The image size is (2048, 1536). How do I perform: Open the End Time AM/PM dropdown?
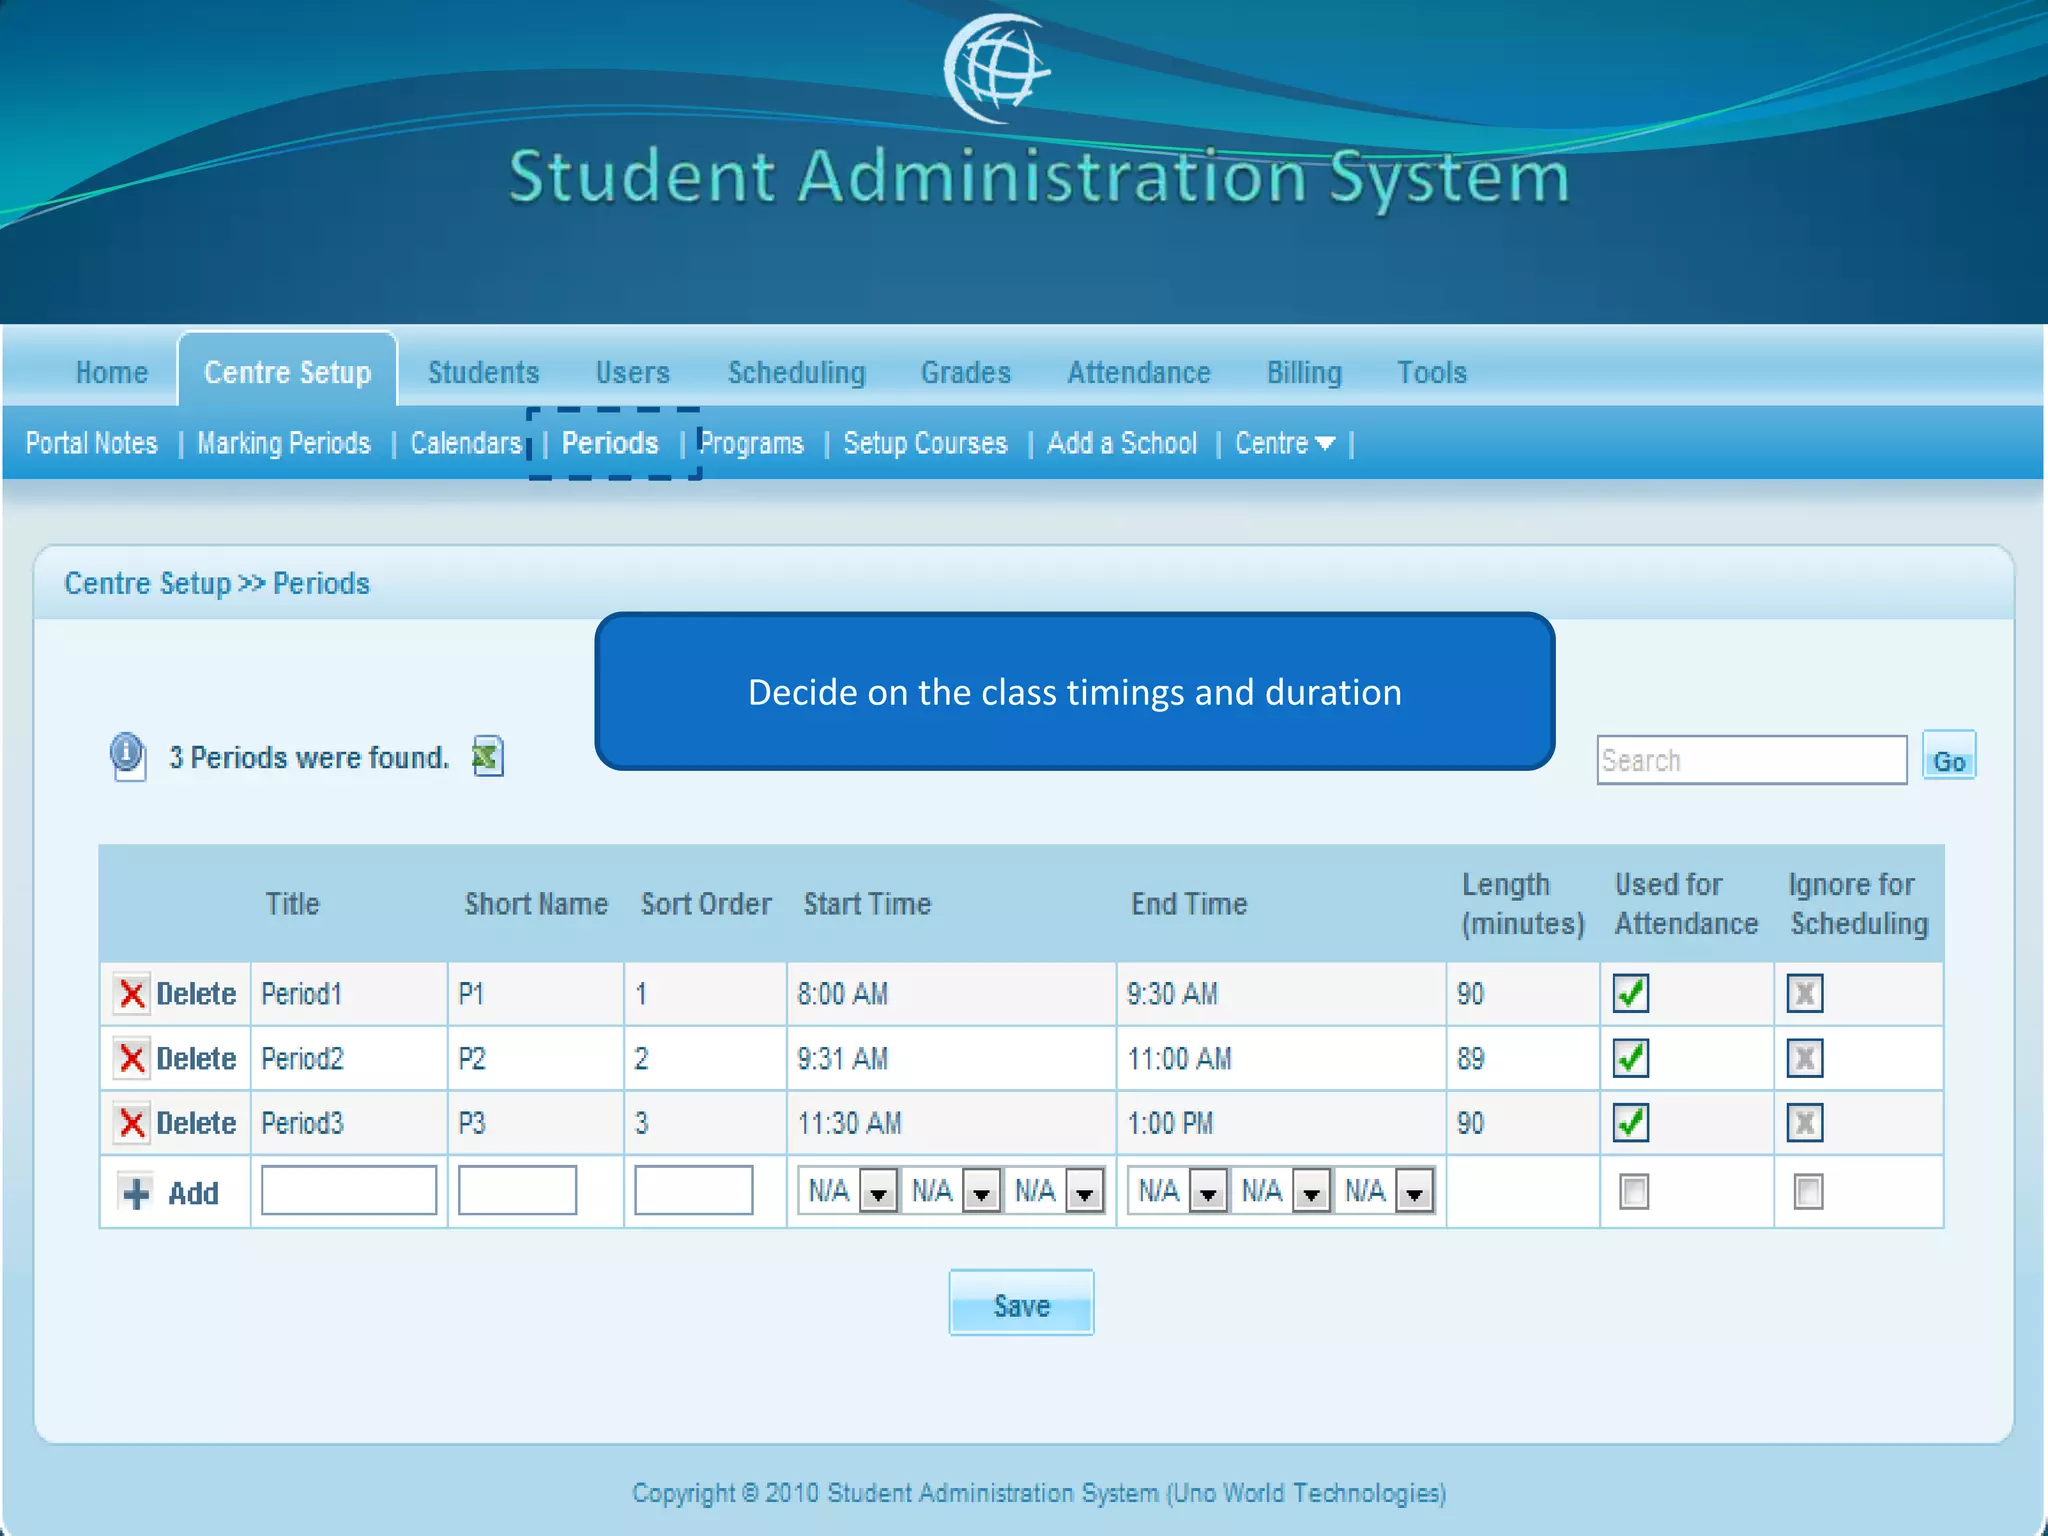point(1385,1191)
